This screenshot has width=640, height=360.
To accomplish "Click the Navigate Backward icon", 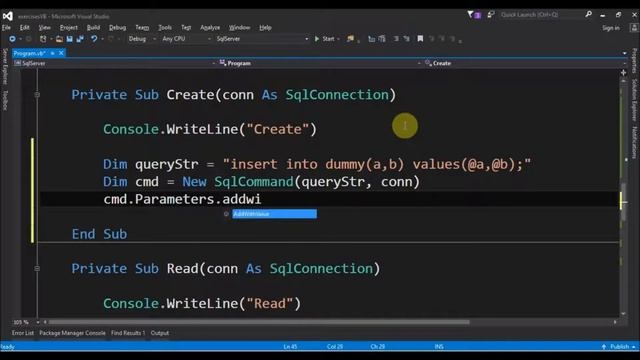I will click(12, 39).
